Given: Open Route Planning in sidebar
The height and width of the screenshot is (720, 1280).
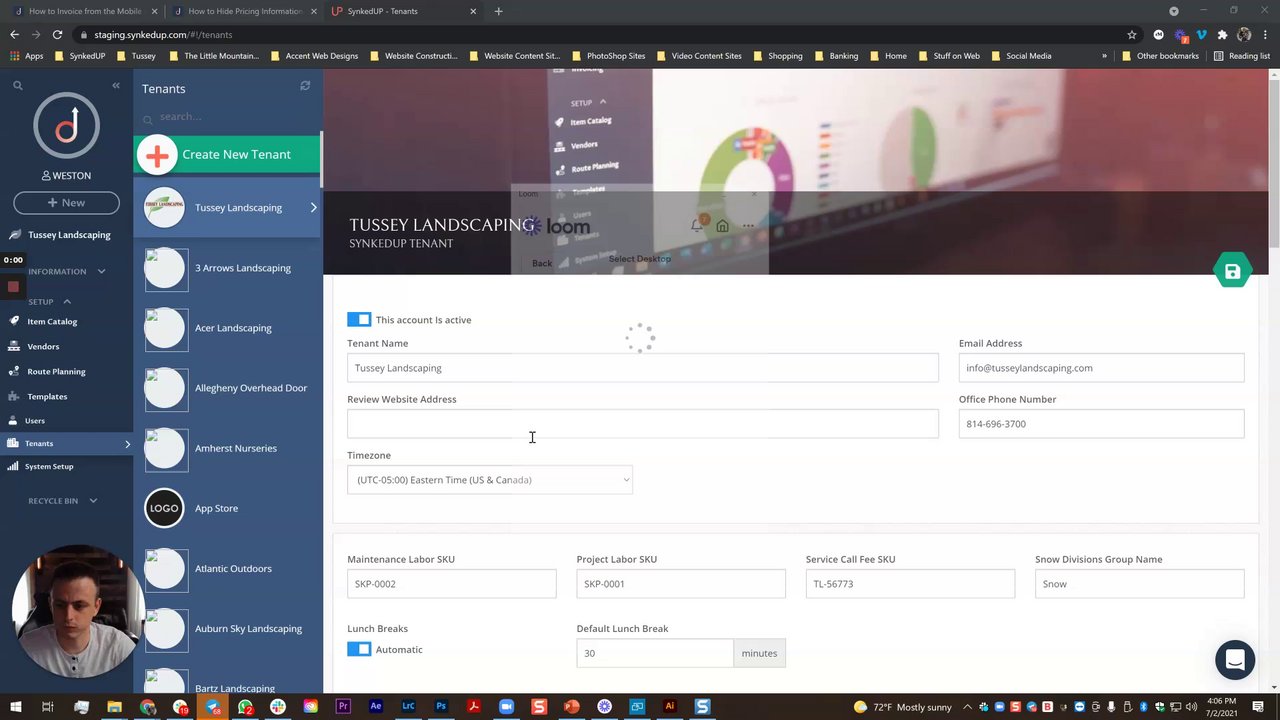Looking at the screenshot, I should pyautogui.click(x=56, y=371).
